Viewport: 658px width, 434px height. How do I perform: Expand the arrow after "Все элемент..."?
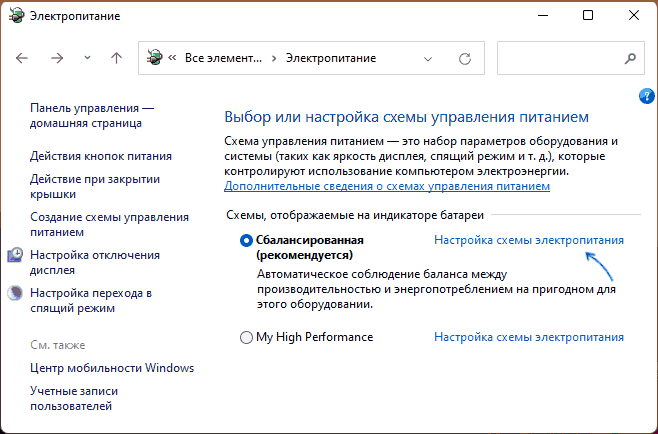click(x=274, y=58)
